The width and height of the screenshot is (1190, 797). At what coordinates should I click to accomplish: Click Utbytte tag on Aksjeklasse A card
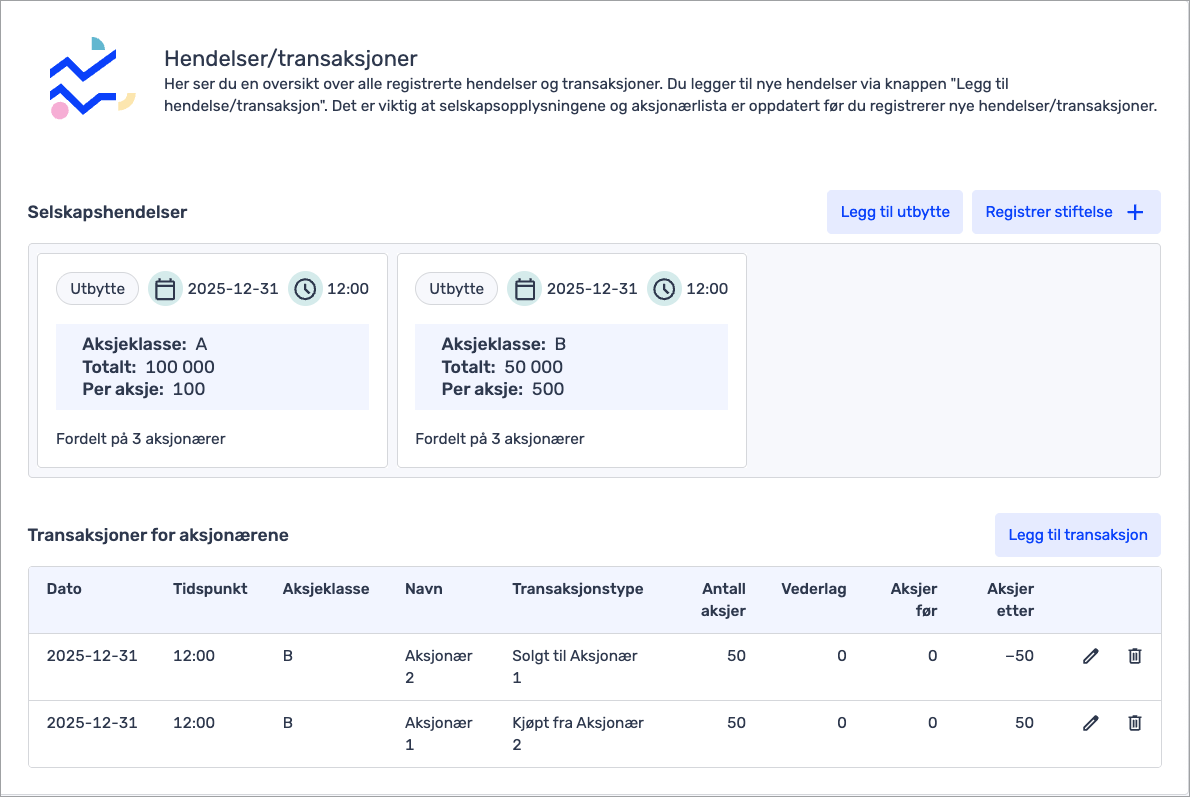(x=97, y=289)
